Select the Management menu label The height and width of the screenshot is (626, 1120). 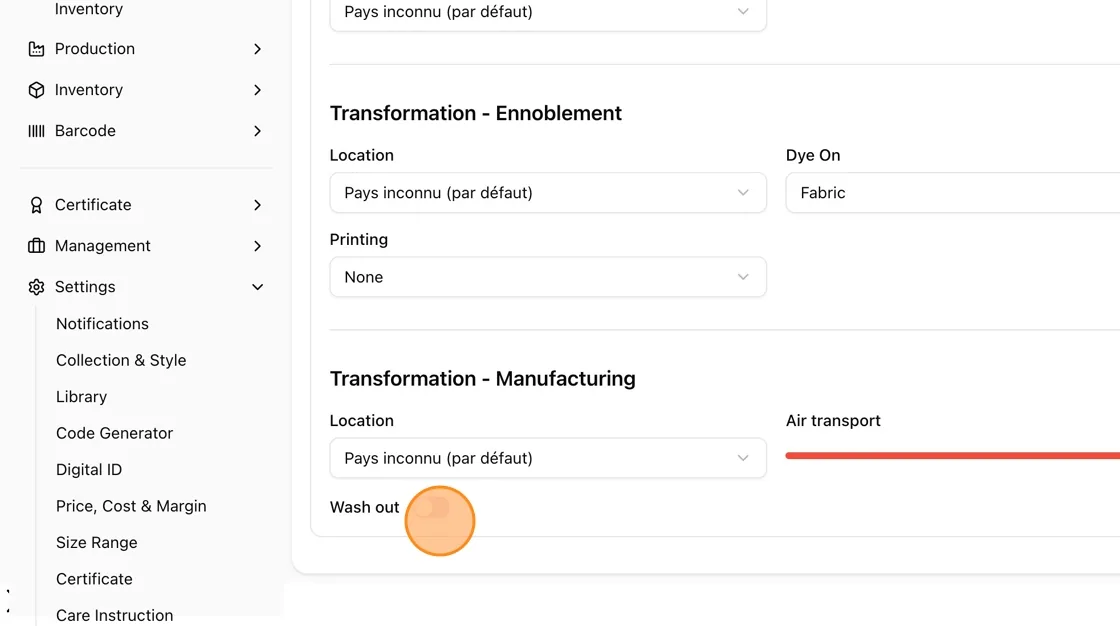pyautogui.click(x=102, y=246)
